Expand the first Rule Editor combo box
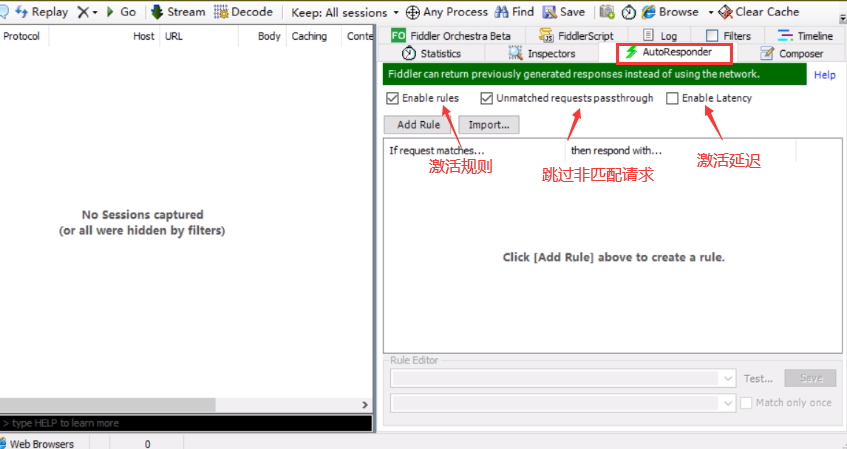The width and height of the screenshot is (847, 449). [728, 378]
